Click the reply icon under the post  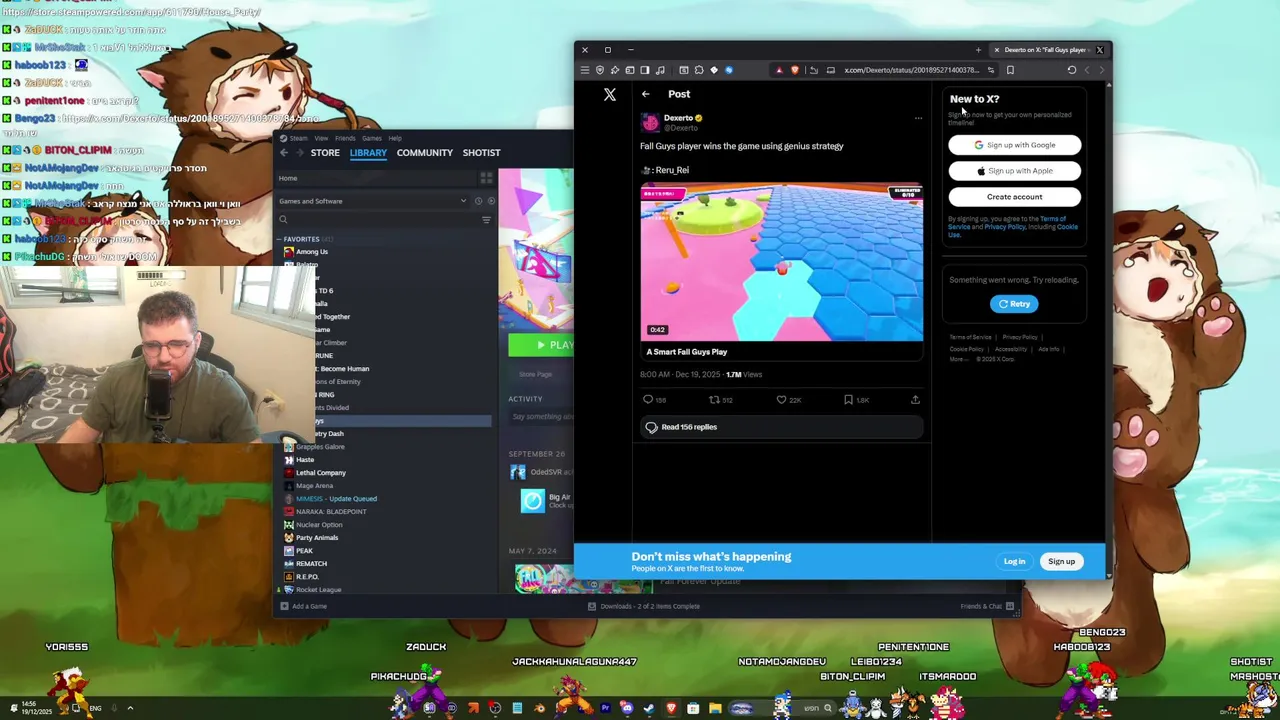click(648, 400)
